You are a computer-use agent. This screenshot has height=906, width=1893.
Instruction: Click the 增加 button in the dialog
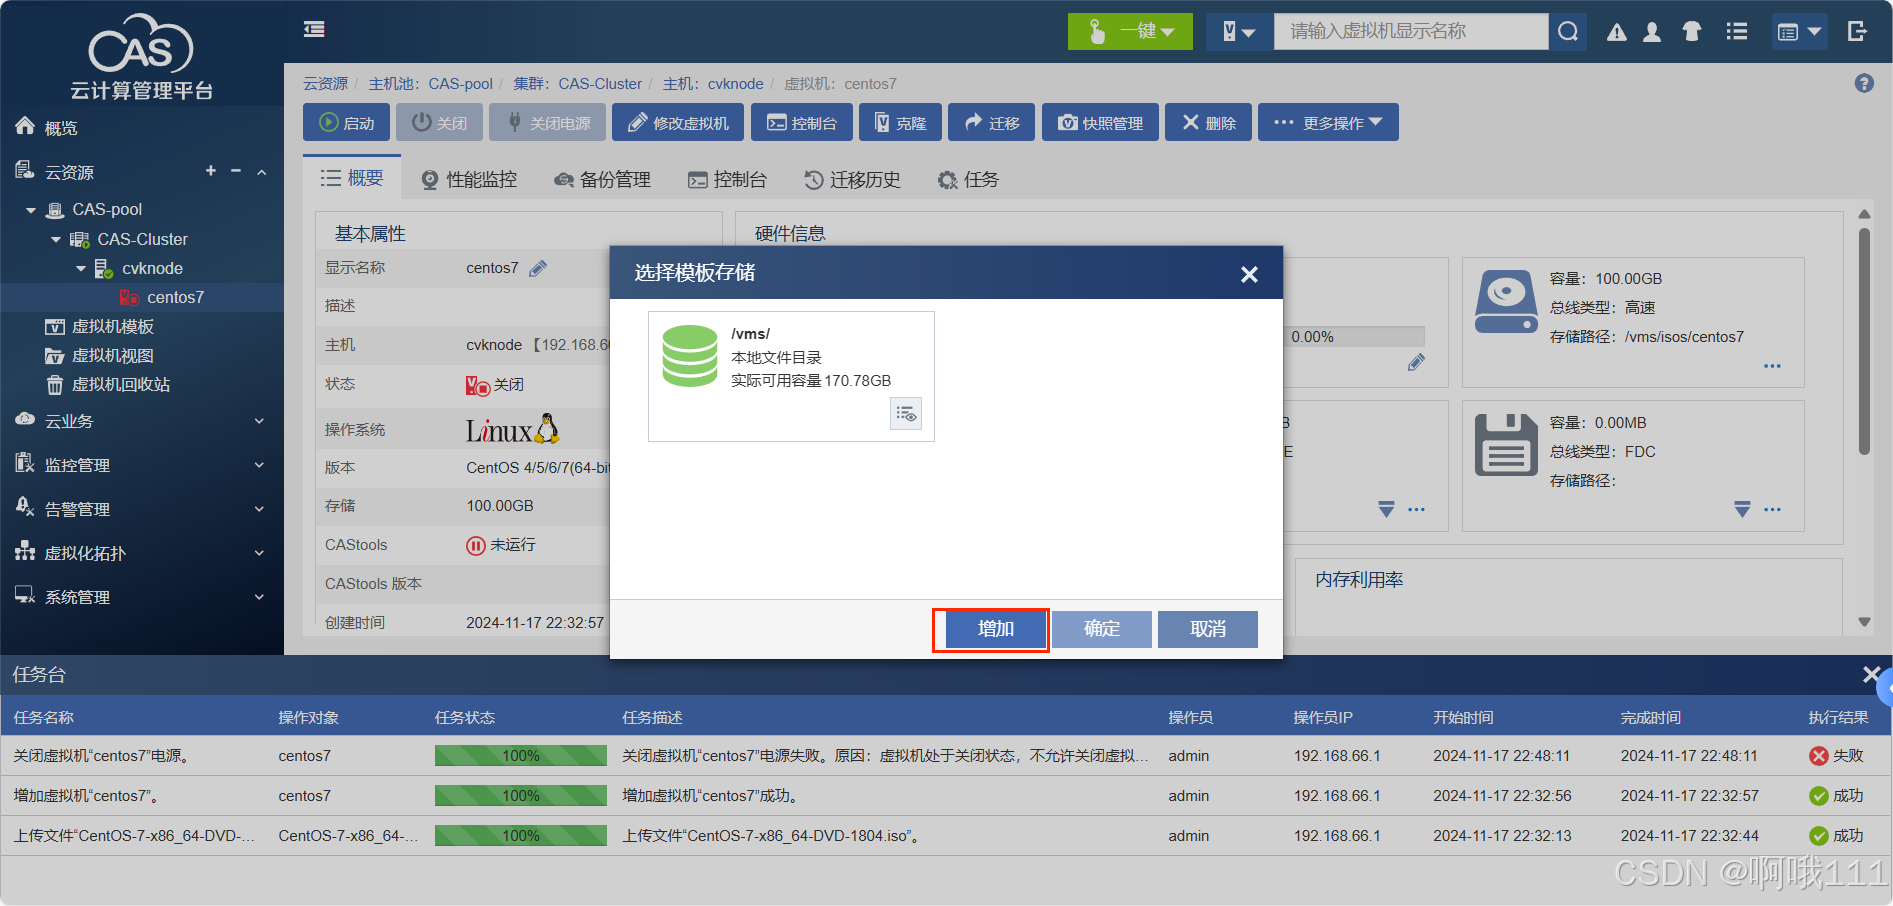[996, 629]
